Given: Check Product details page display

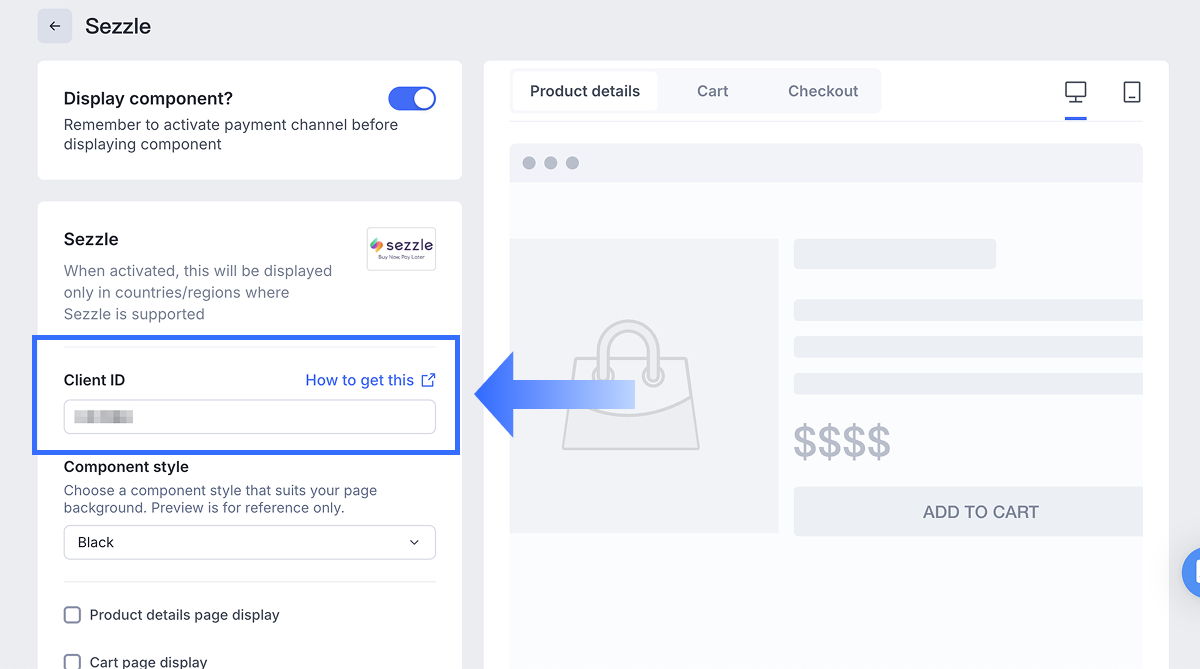Looking at the screenshot, I should click(x=72, y=615).
